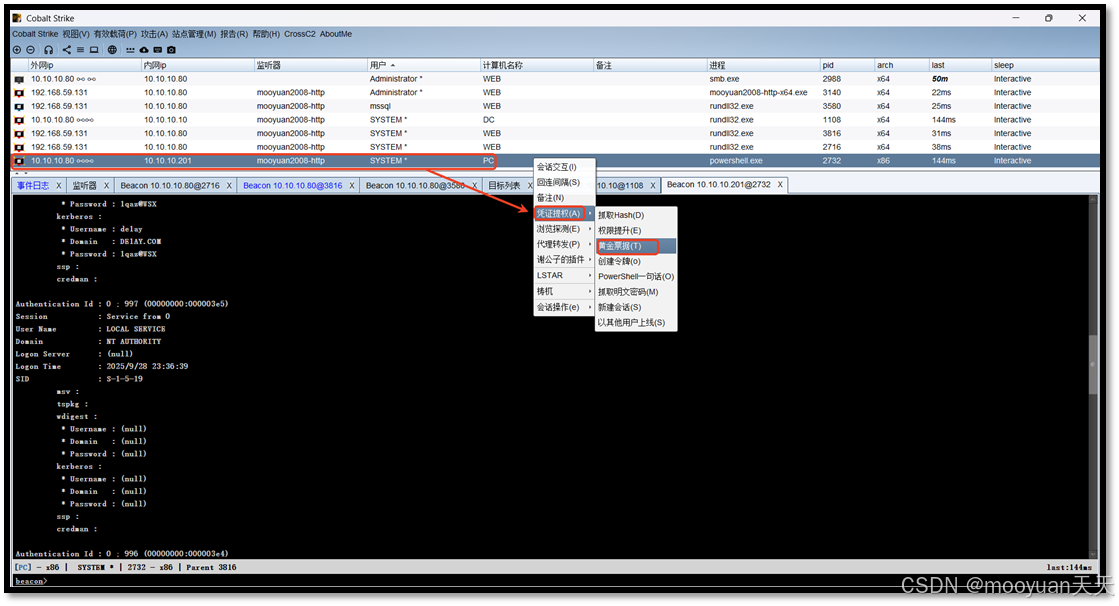Open listeners via the headphones icon
This screenshot has width=1119, height=606.
pyautogui.click(x=49, y=50)
